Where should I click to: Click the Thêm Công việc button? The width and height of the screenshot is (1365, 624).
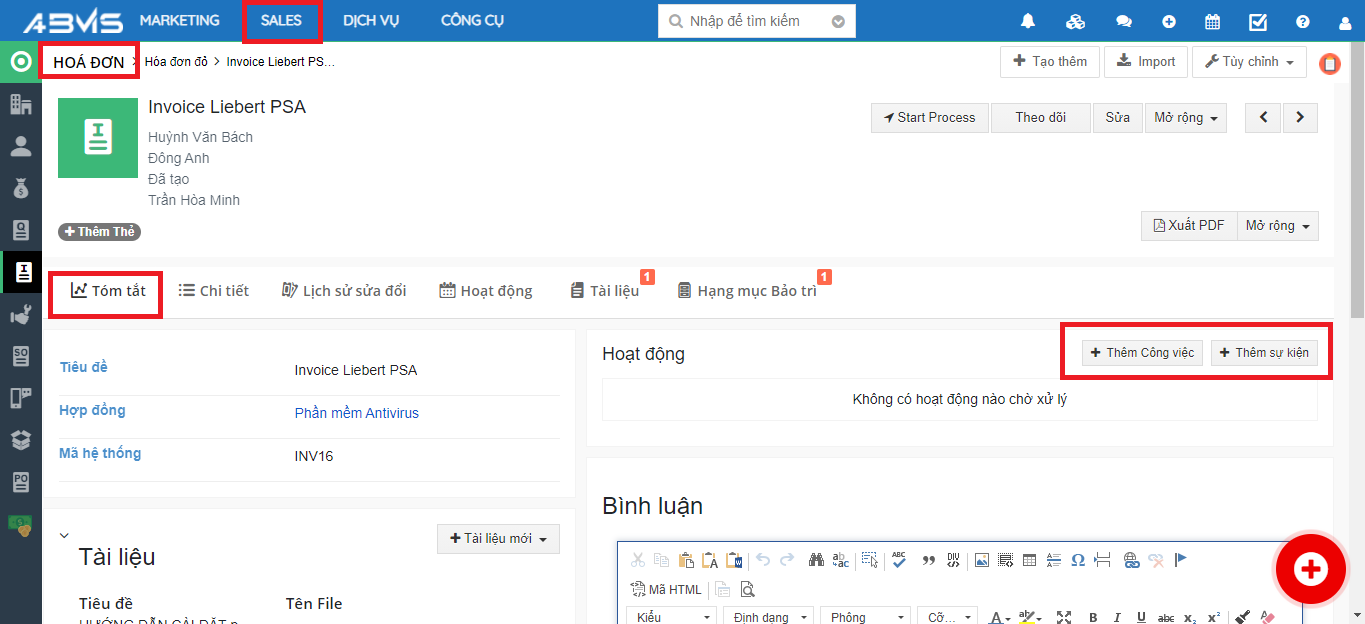click(1142, 353)
